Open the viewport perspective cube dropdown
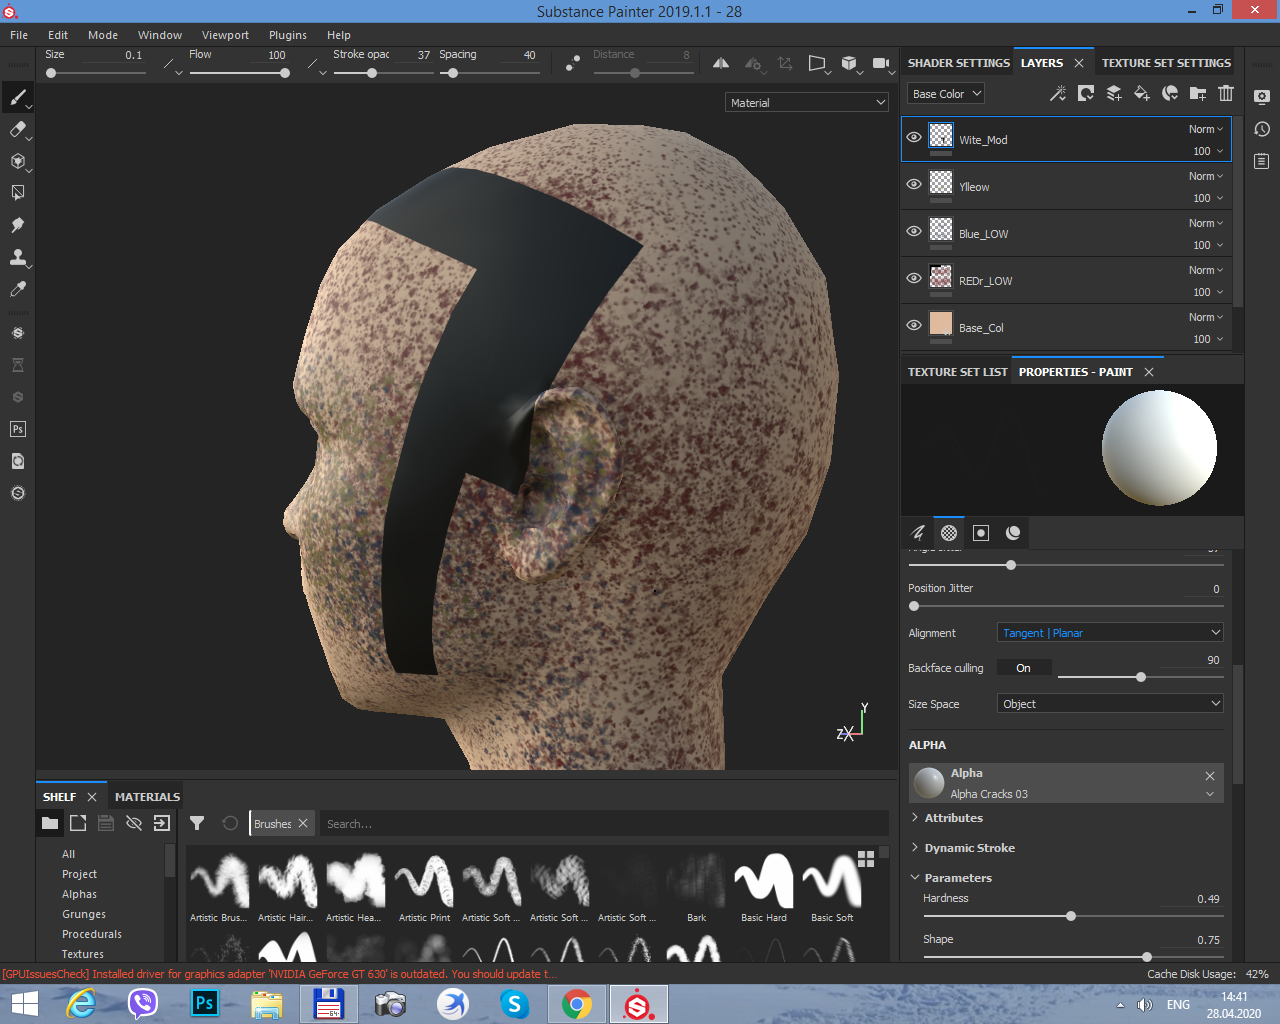The height and width of the screenshot is (1024, 1280). coord(849,63)
